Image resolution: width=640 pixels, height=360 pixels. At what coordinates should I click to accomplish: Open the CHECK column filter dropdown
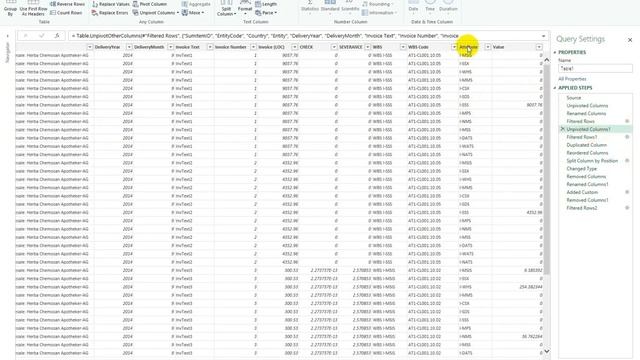coord(334,47)
